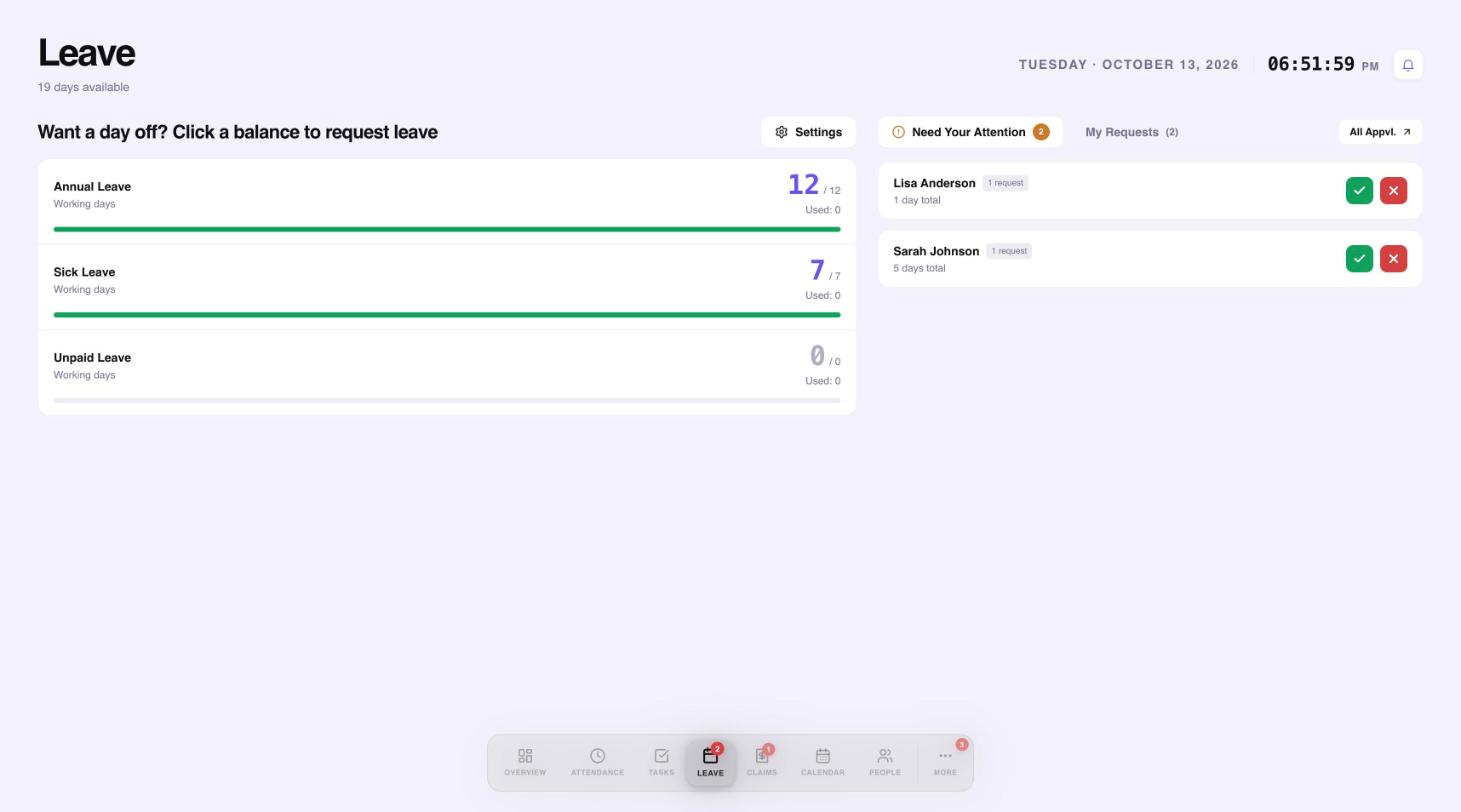This screenshot has height=812, width=1461.
Task: Open Claims from the bottom dock
Action: point(762,762)
